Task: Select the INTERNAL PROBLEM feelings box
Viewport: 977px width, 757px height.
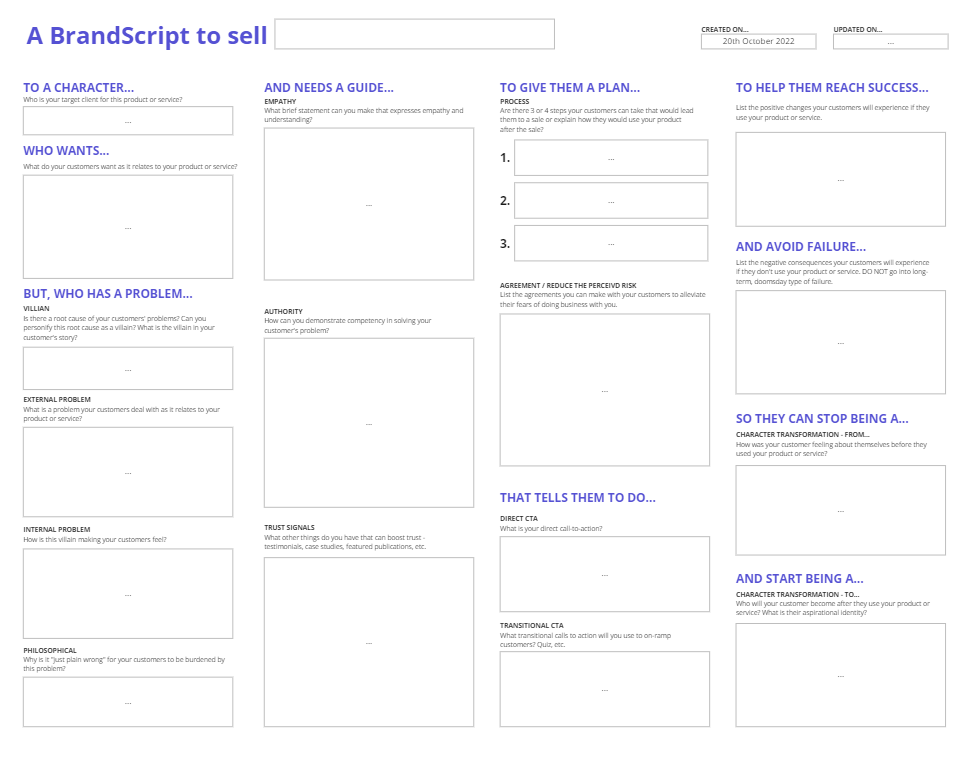Action: tap(127, 593)
